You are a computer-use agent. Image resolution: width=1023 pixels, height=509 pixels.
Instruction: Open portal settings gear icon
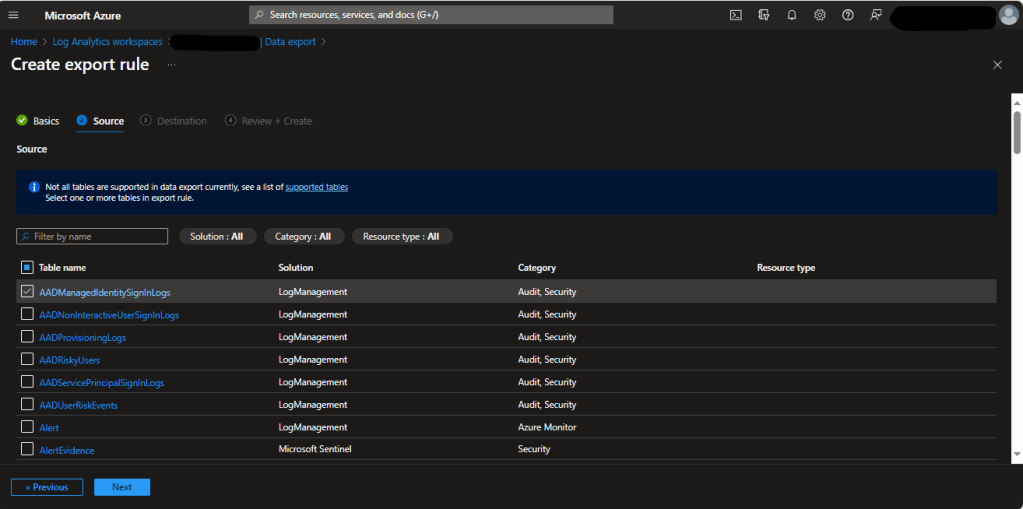tap(820, 15)
